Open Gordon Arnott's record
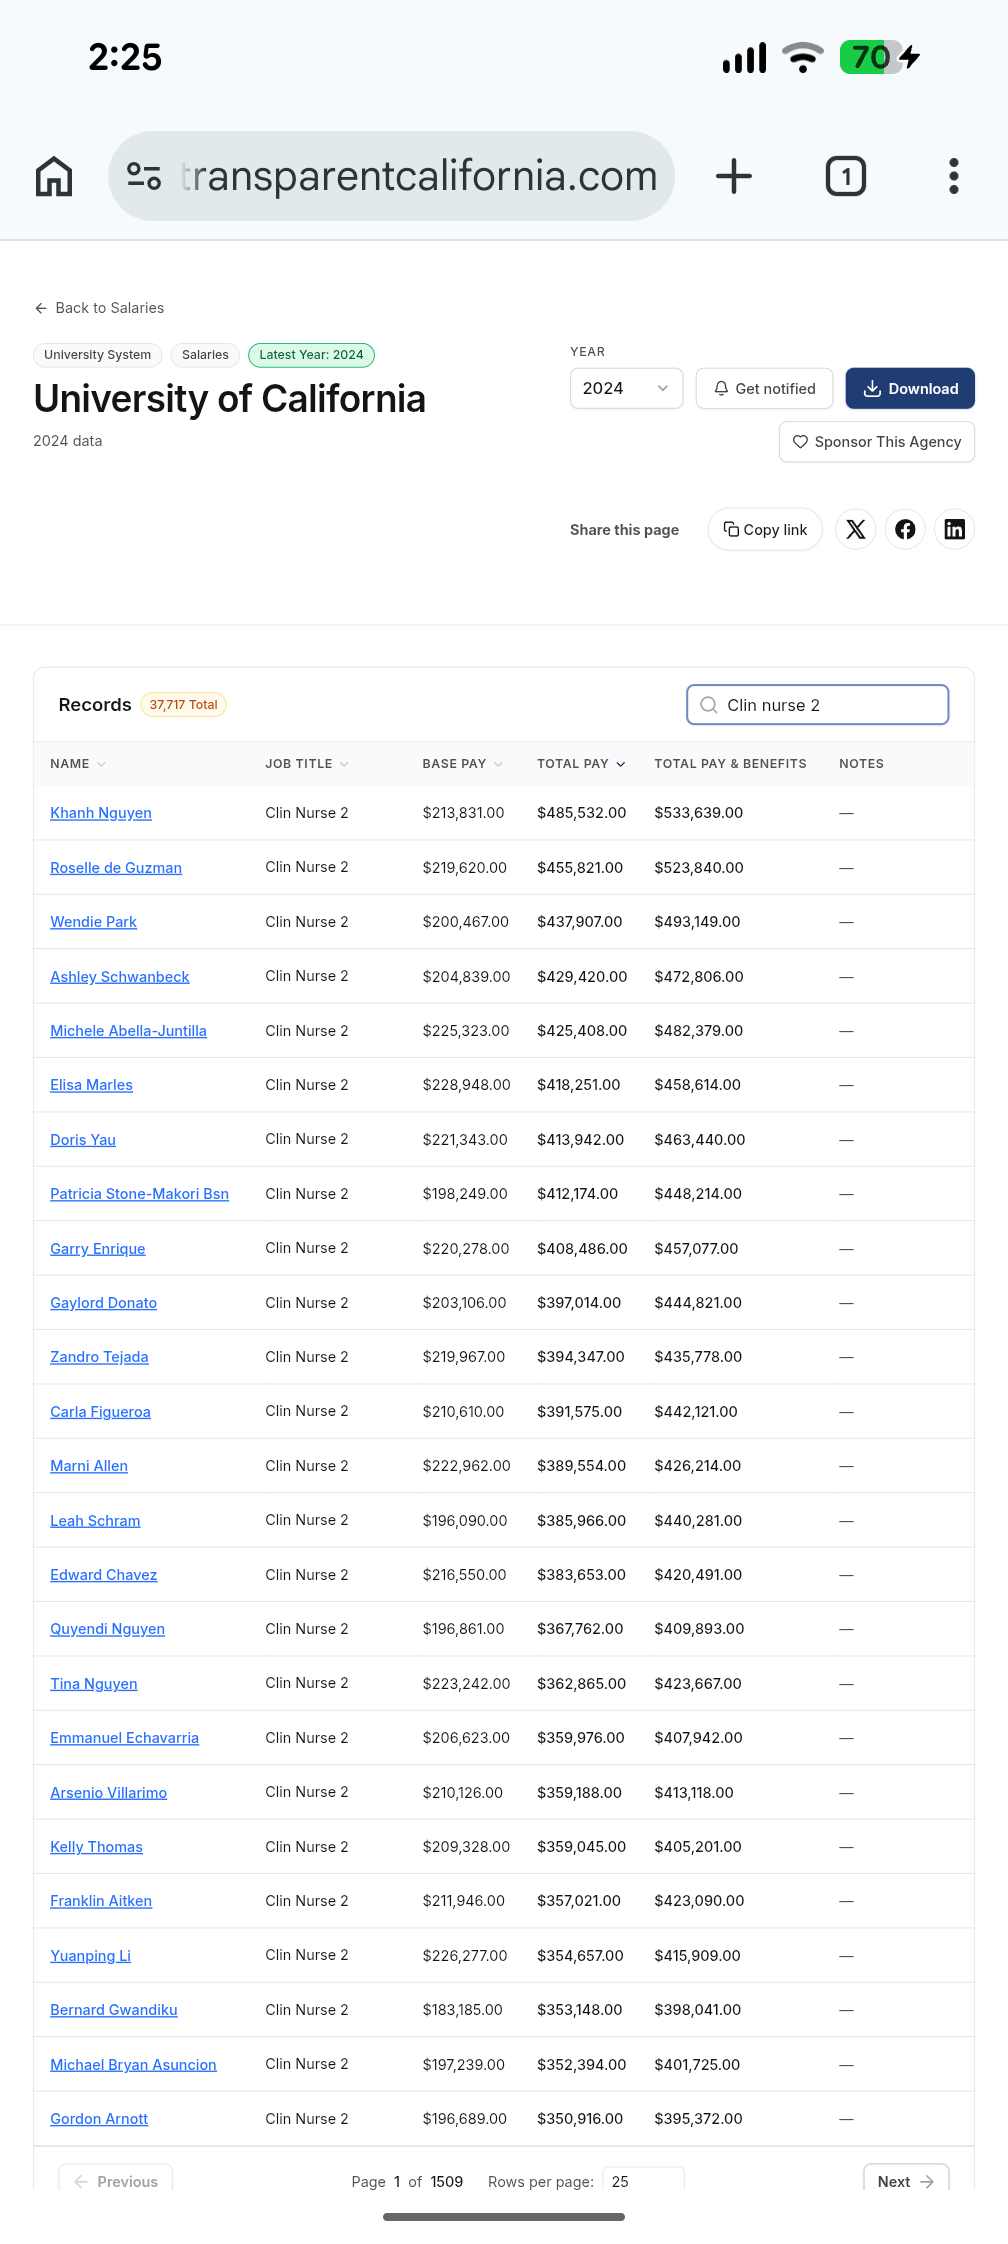 coord(99,2119)
